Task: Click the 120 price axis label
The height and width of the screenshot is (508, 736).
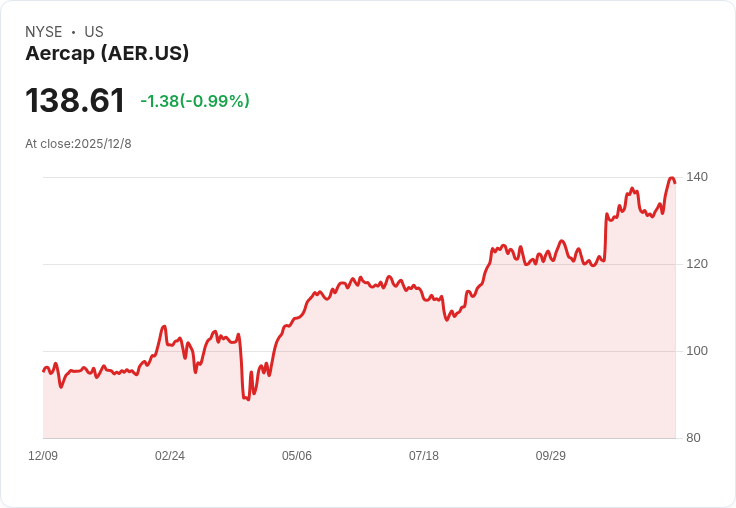Action: tap(697, 264)
